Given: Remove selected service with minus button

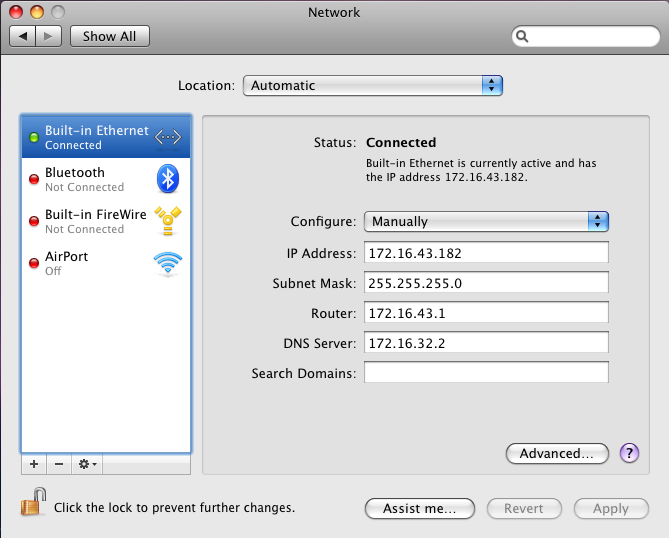Looking at the screenshot, I should [58, 465].
